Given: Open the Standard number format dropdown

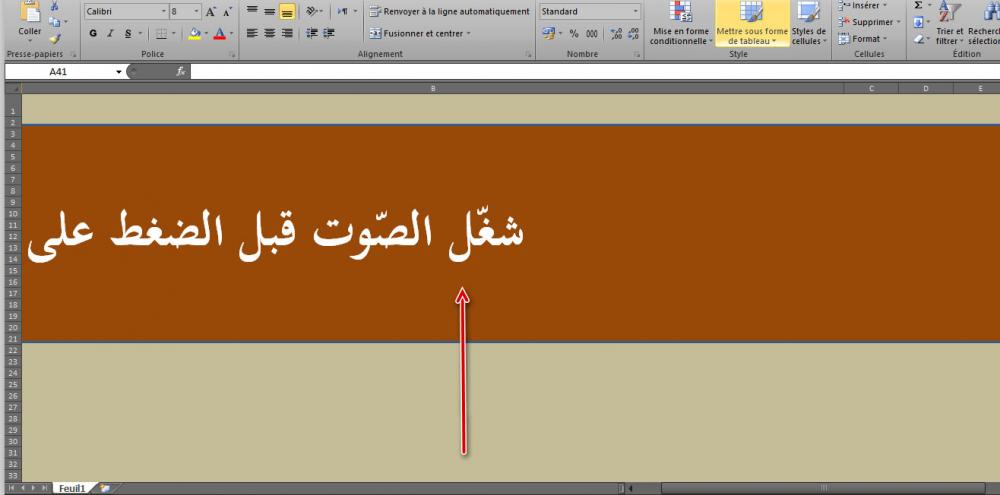Looking at the screenshot, I should coord(636,11).
